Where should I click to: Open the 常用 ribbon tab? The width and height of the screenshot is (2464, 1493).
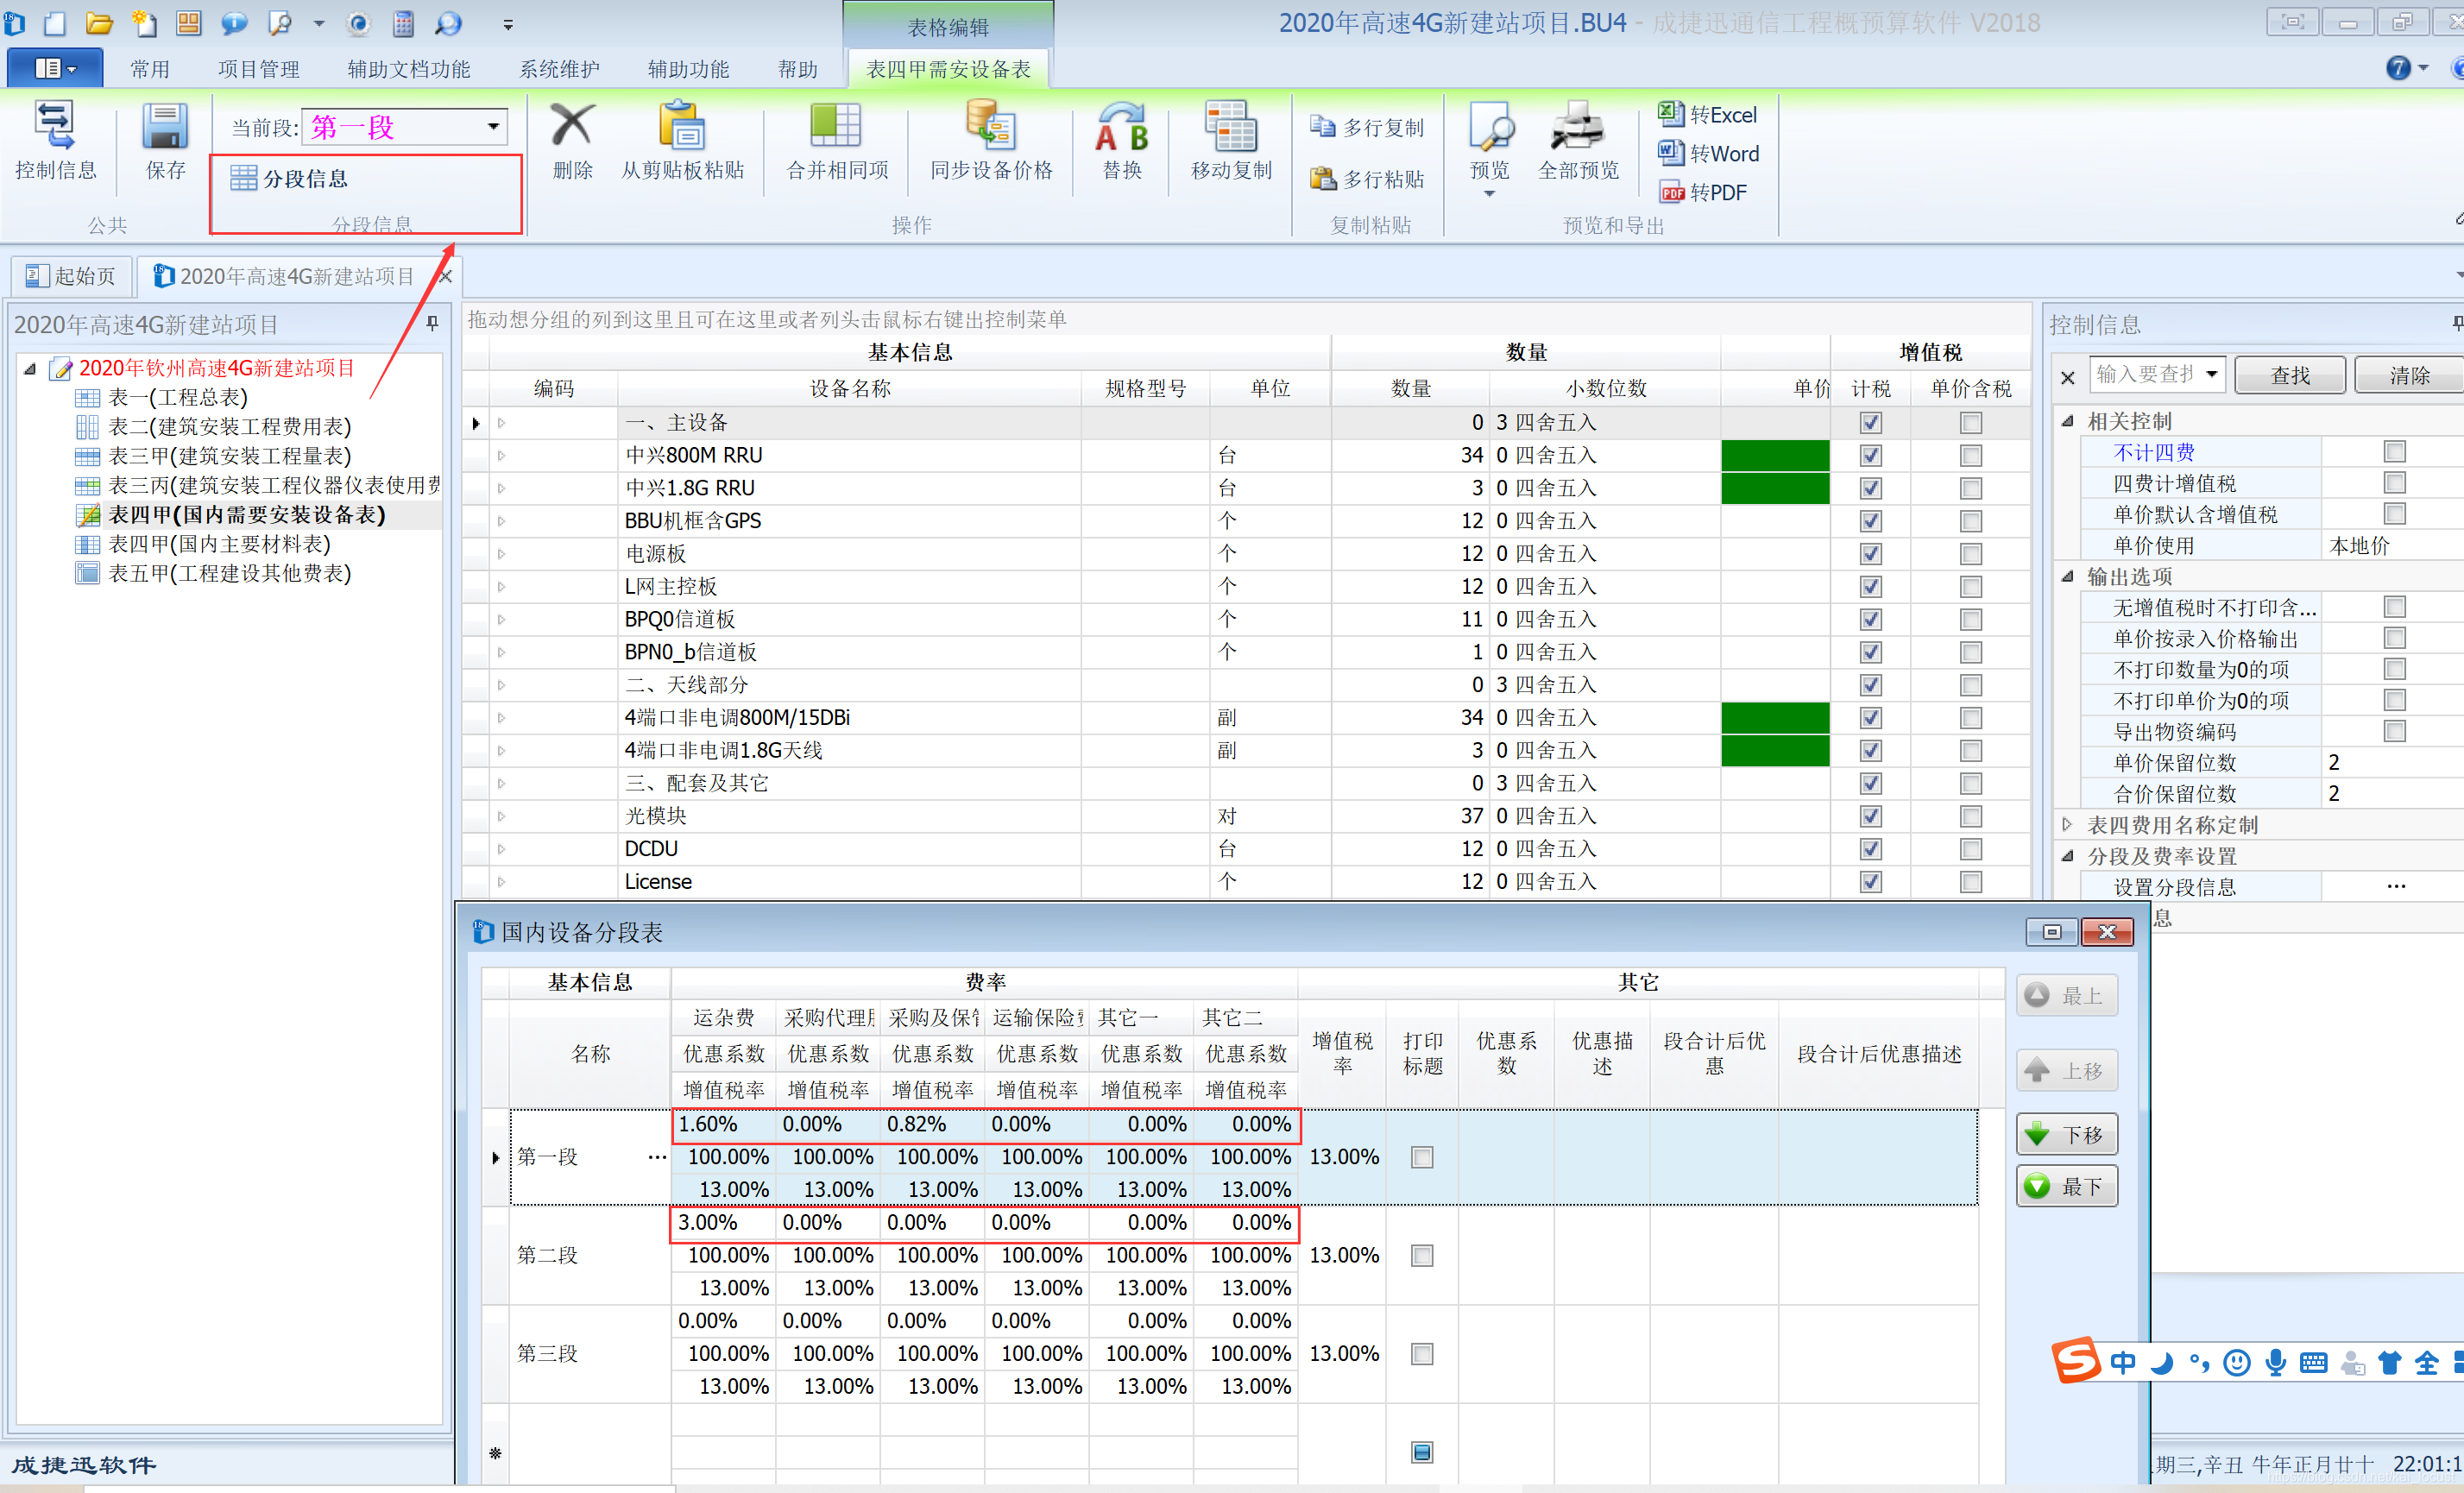pyautogui.click(x=150, y=69)
